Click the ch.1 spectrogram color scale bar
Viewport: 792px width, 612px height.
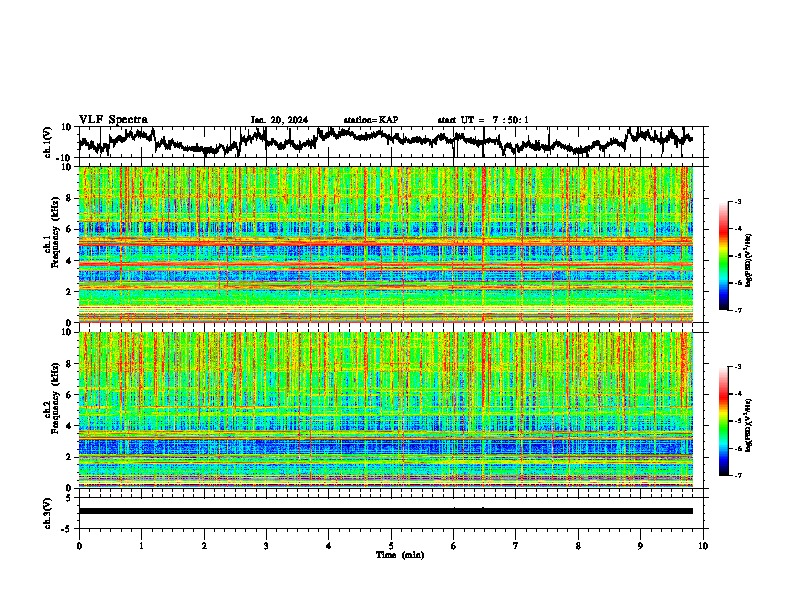click(723, 256)
